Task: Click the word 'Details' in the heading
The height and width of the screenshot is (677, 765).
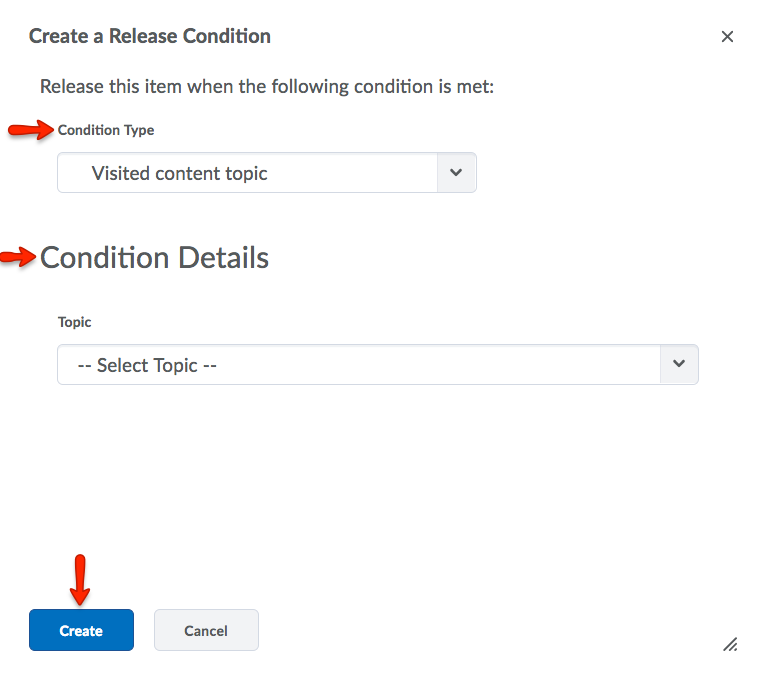Action: 223,258
